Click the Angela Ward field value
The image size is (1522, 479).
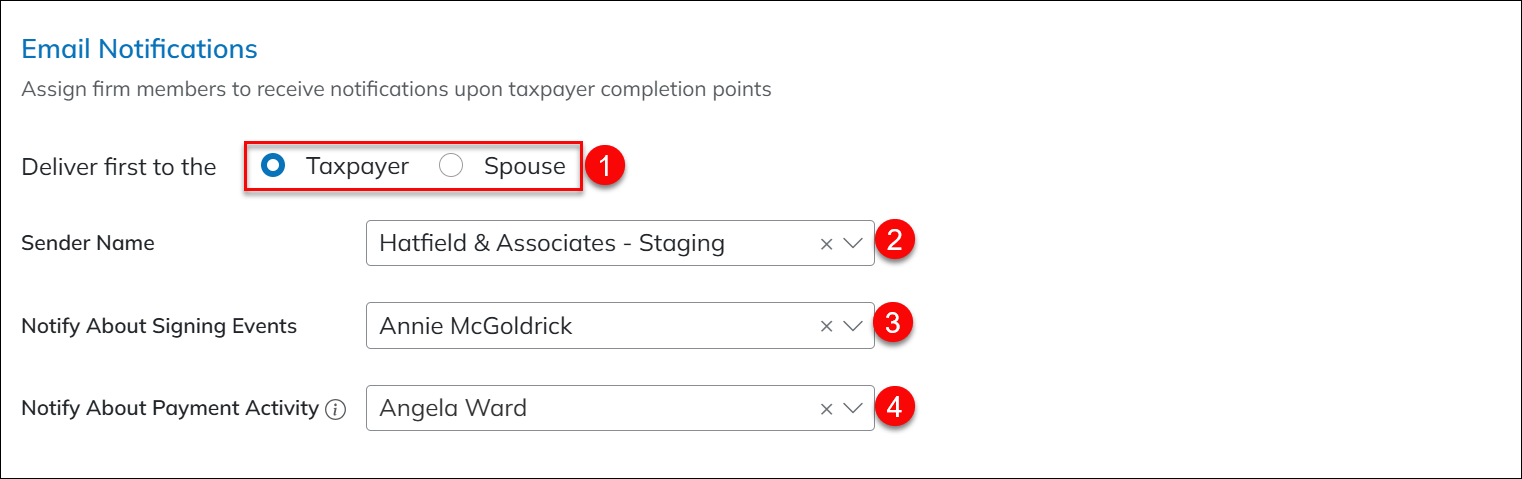pyautogui.click(x=453, y=408)
